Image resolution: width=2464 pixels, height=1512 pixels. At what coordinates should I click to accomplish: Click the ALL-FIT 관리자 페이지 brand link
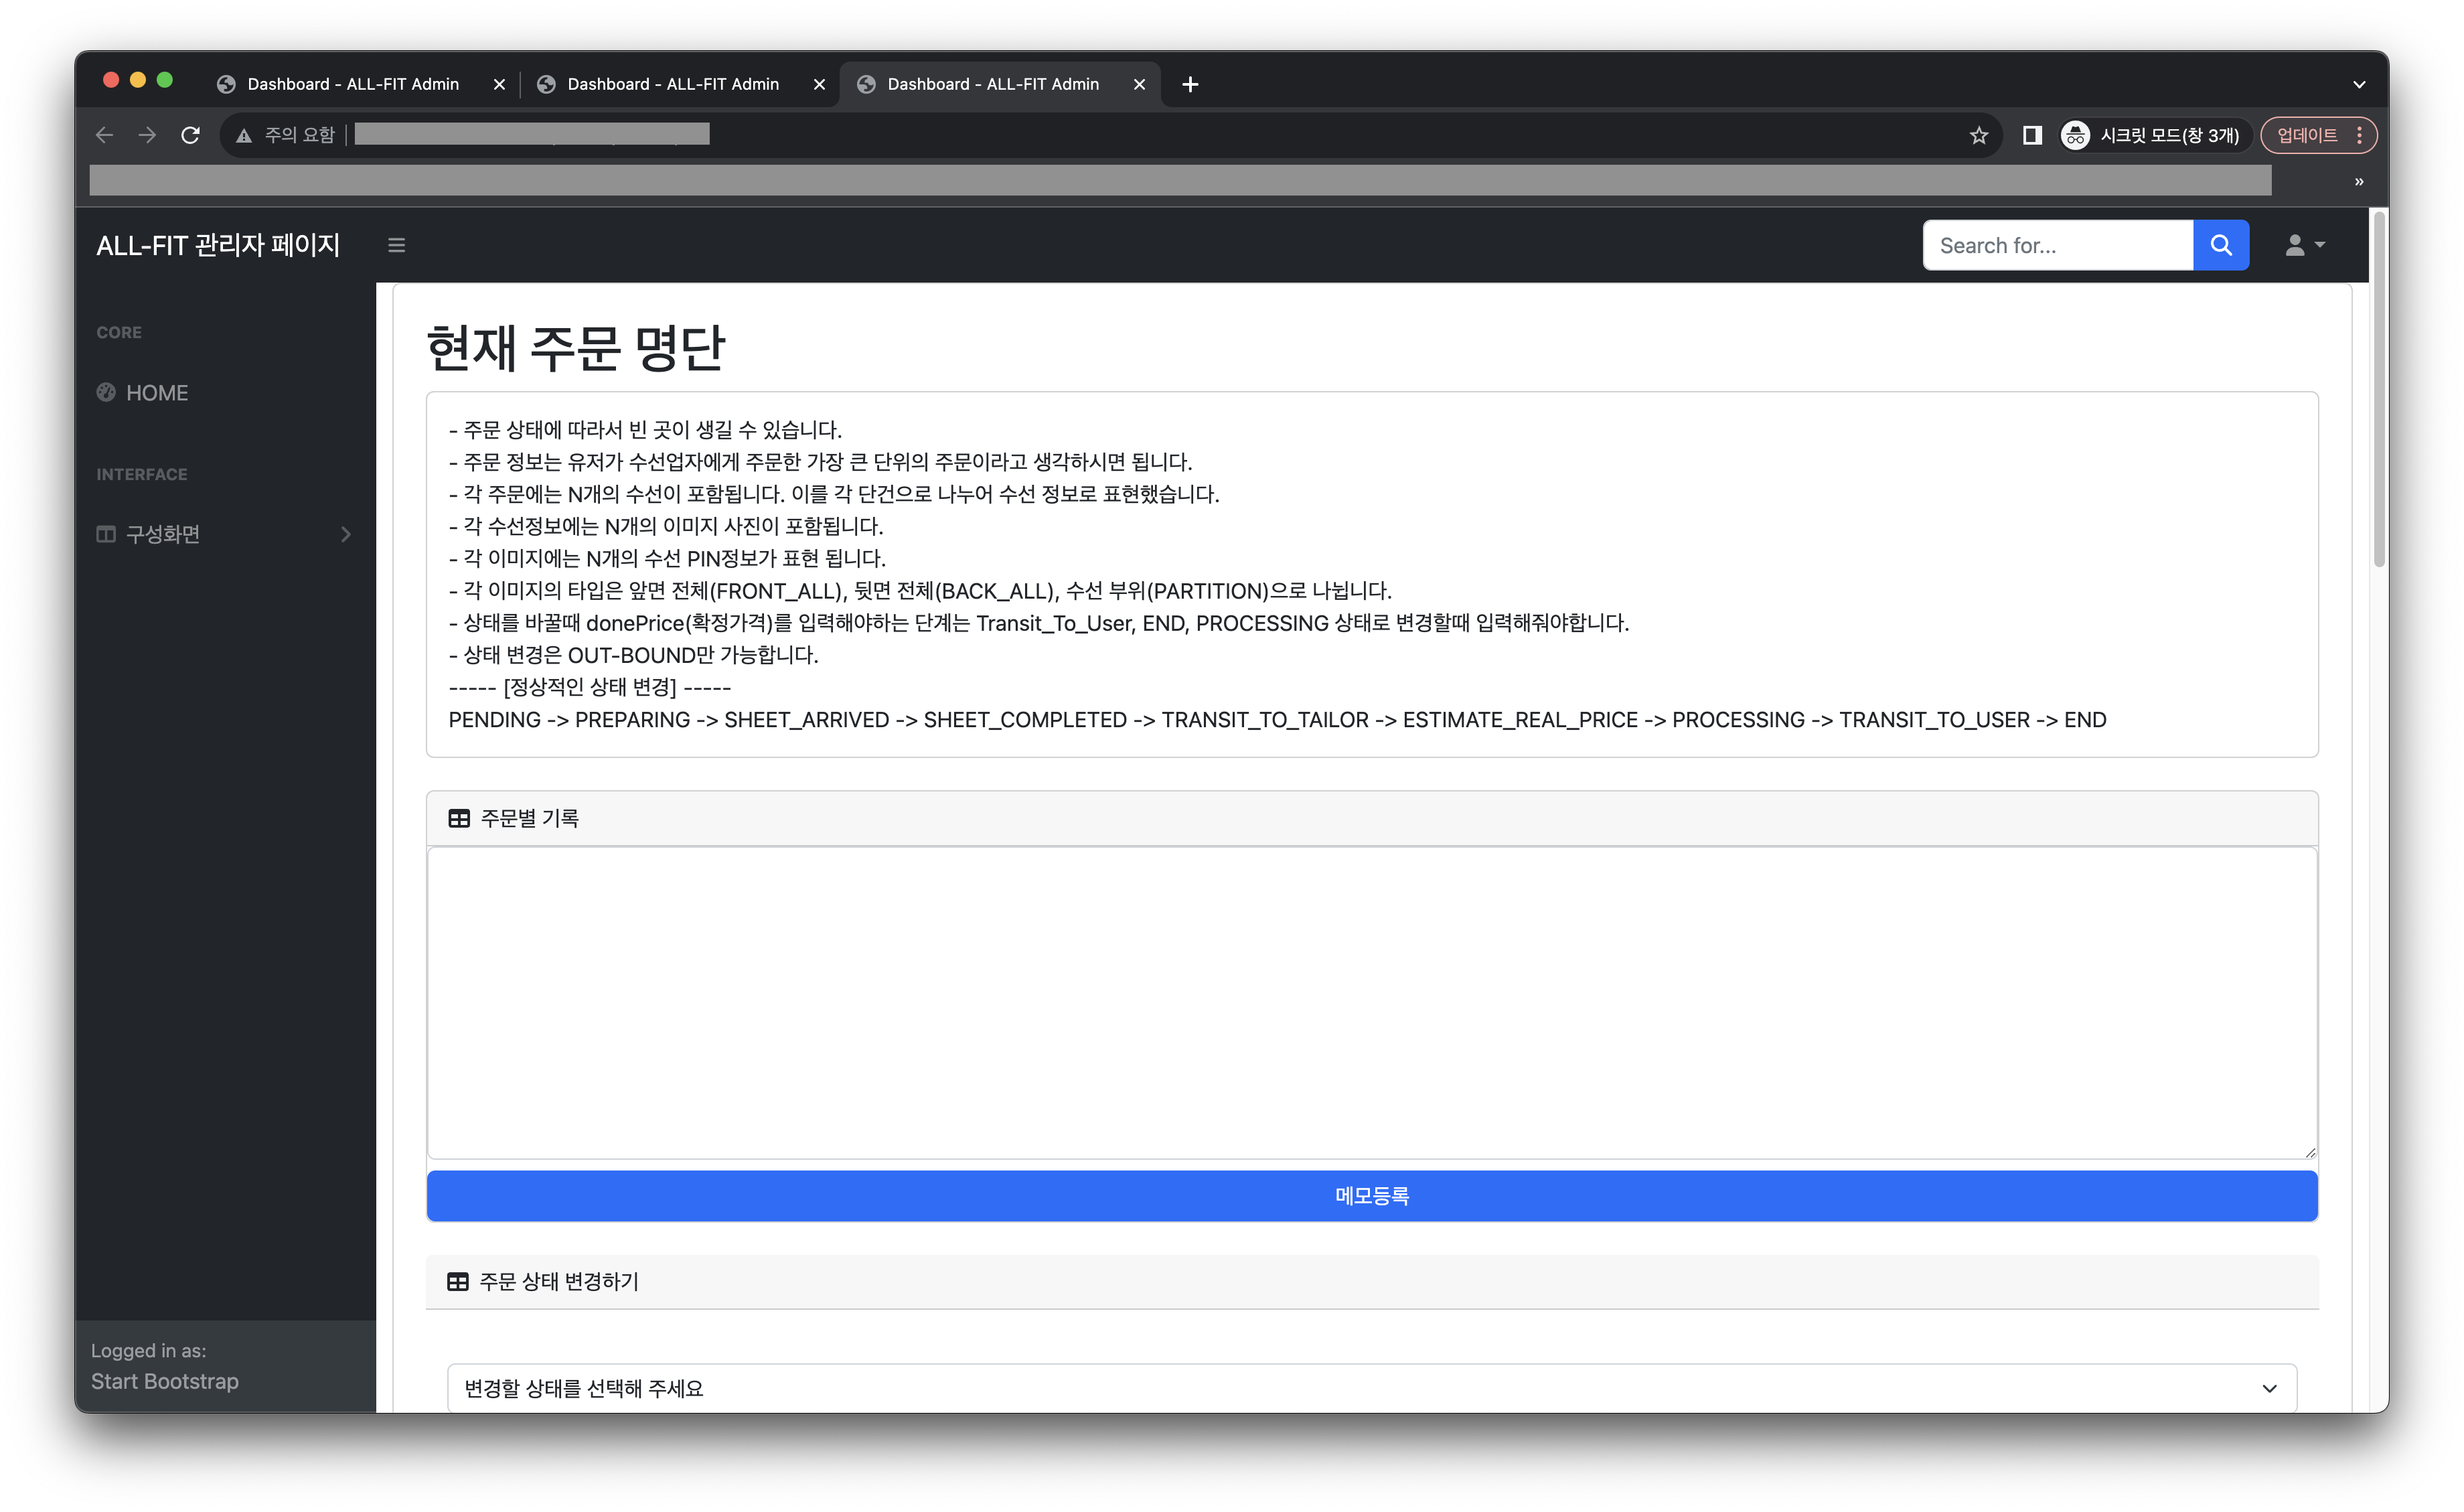coord(218,245)
